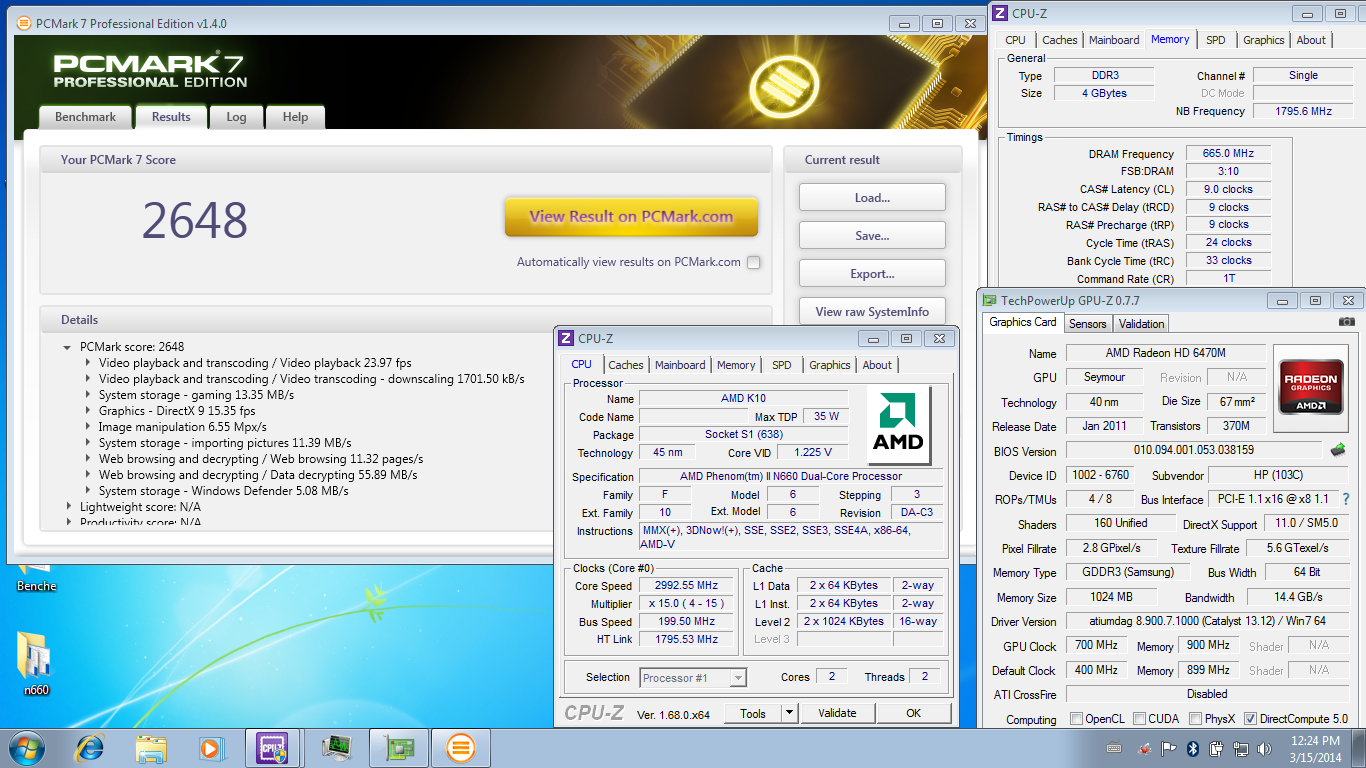Click the GPU-Z camera screenshot icon
This screenshot has height=768, width=1366.
(x=1347, y=322)
